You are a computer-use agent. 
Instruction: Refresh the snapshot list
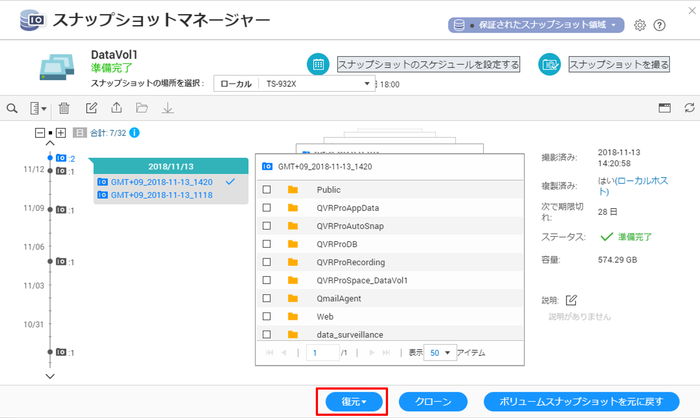point(689,108)
